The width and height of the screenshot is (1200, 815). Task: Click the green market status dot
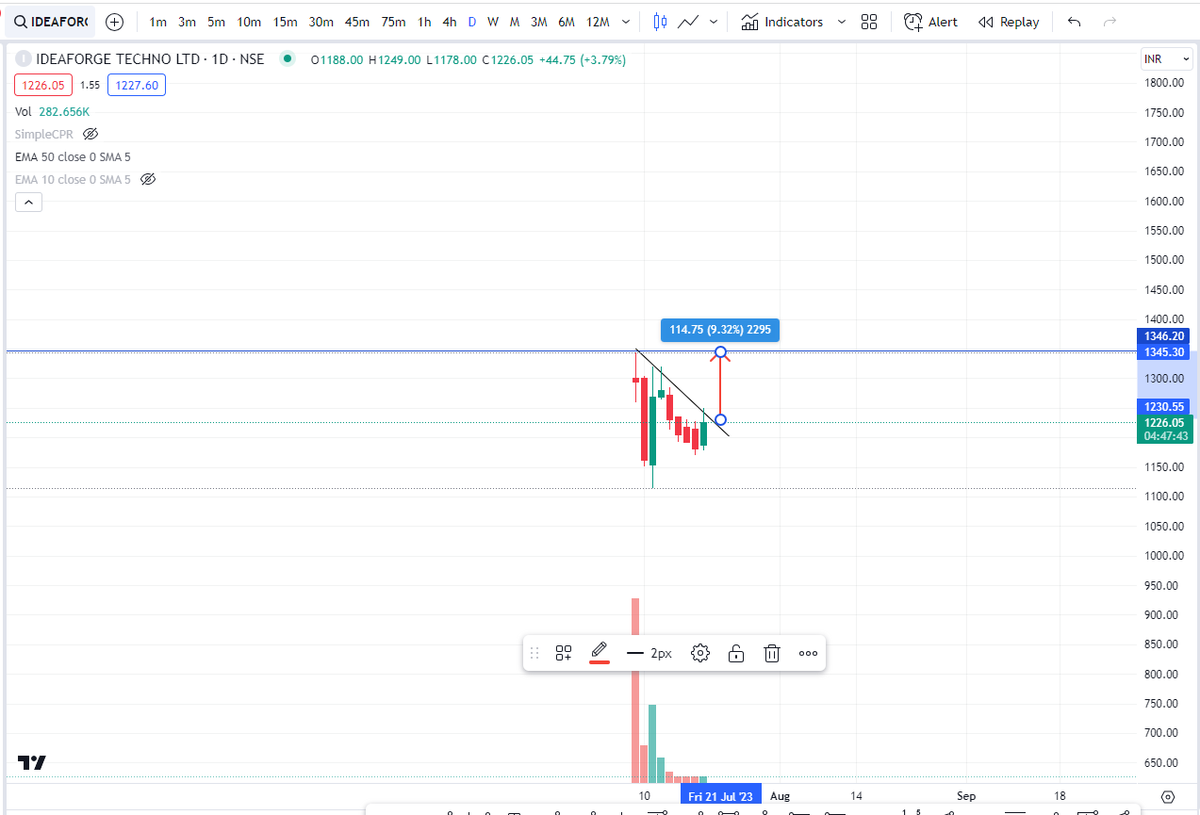tap(288, 59)
